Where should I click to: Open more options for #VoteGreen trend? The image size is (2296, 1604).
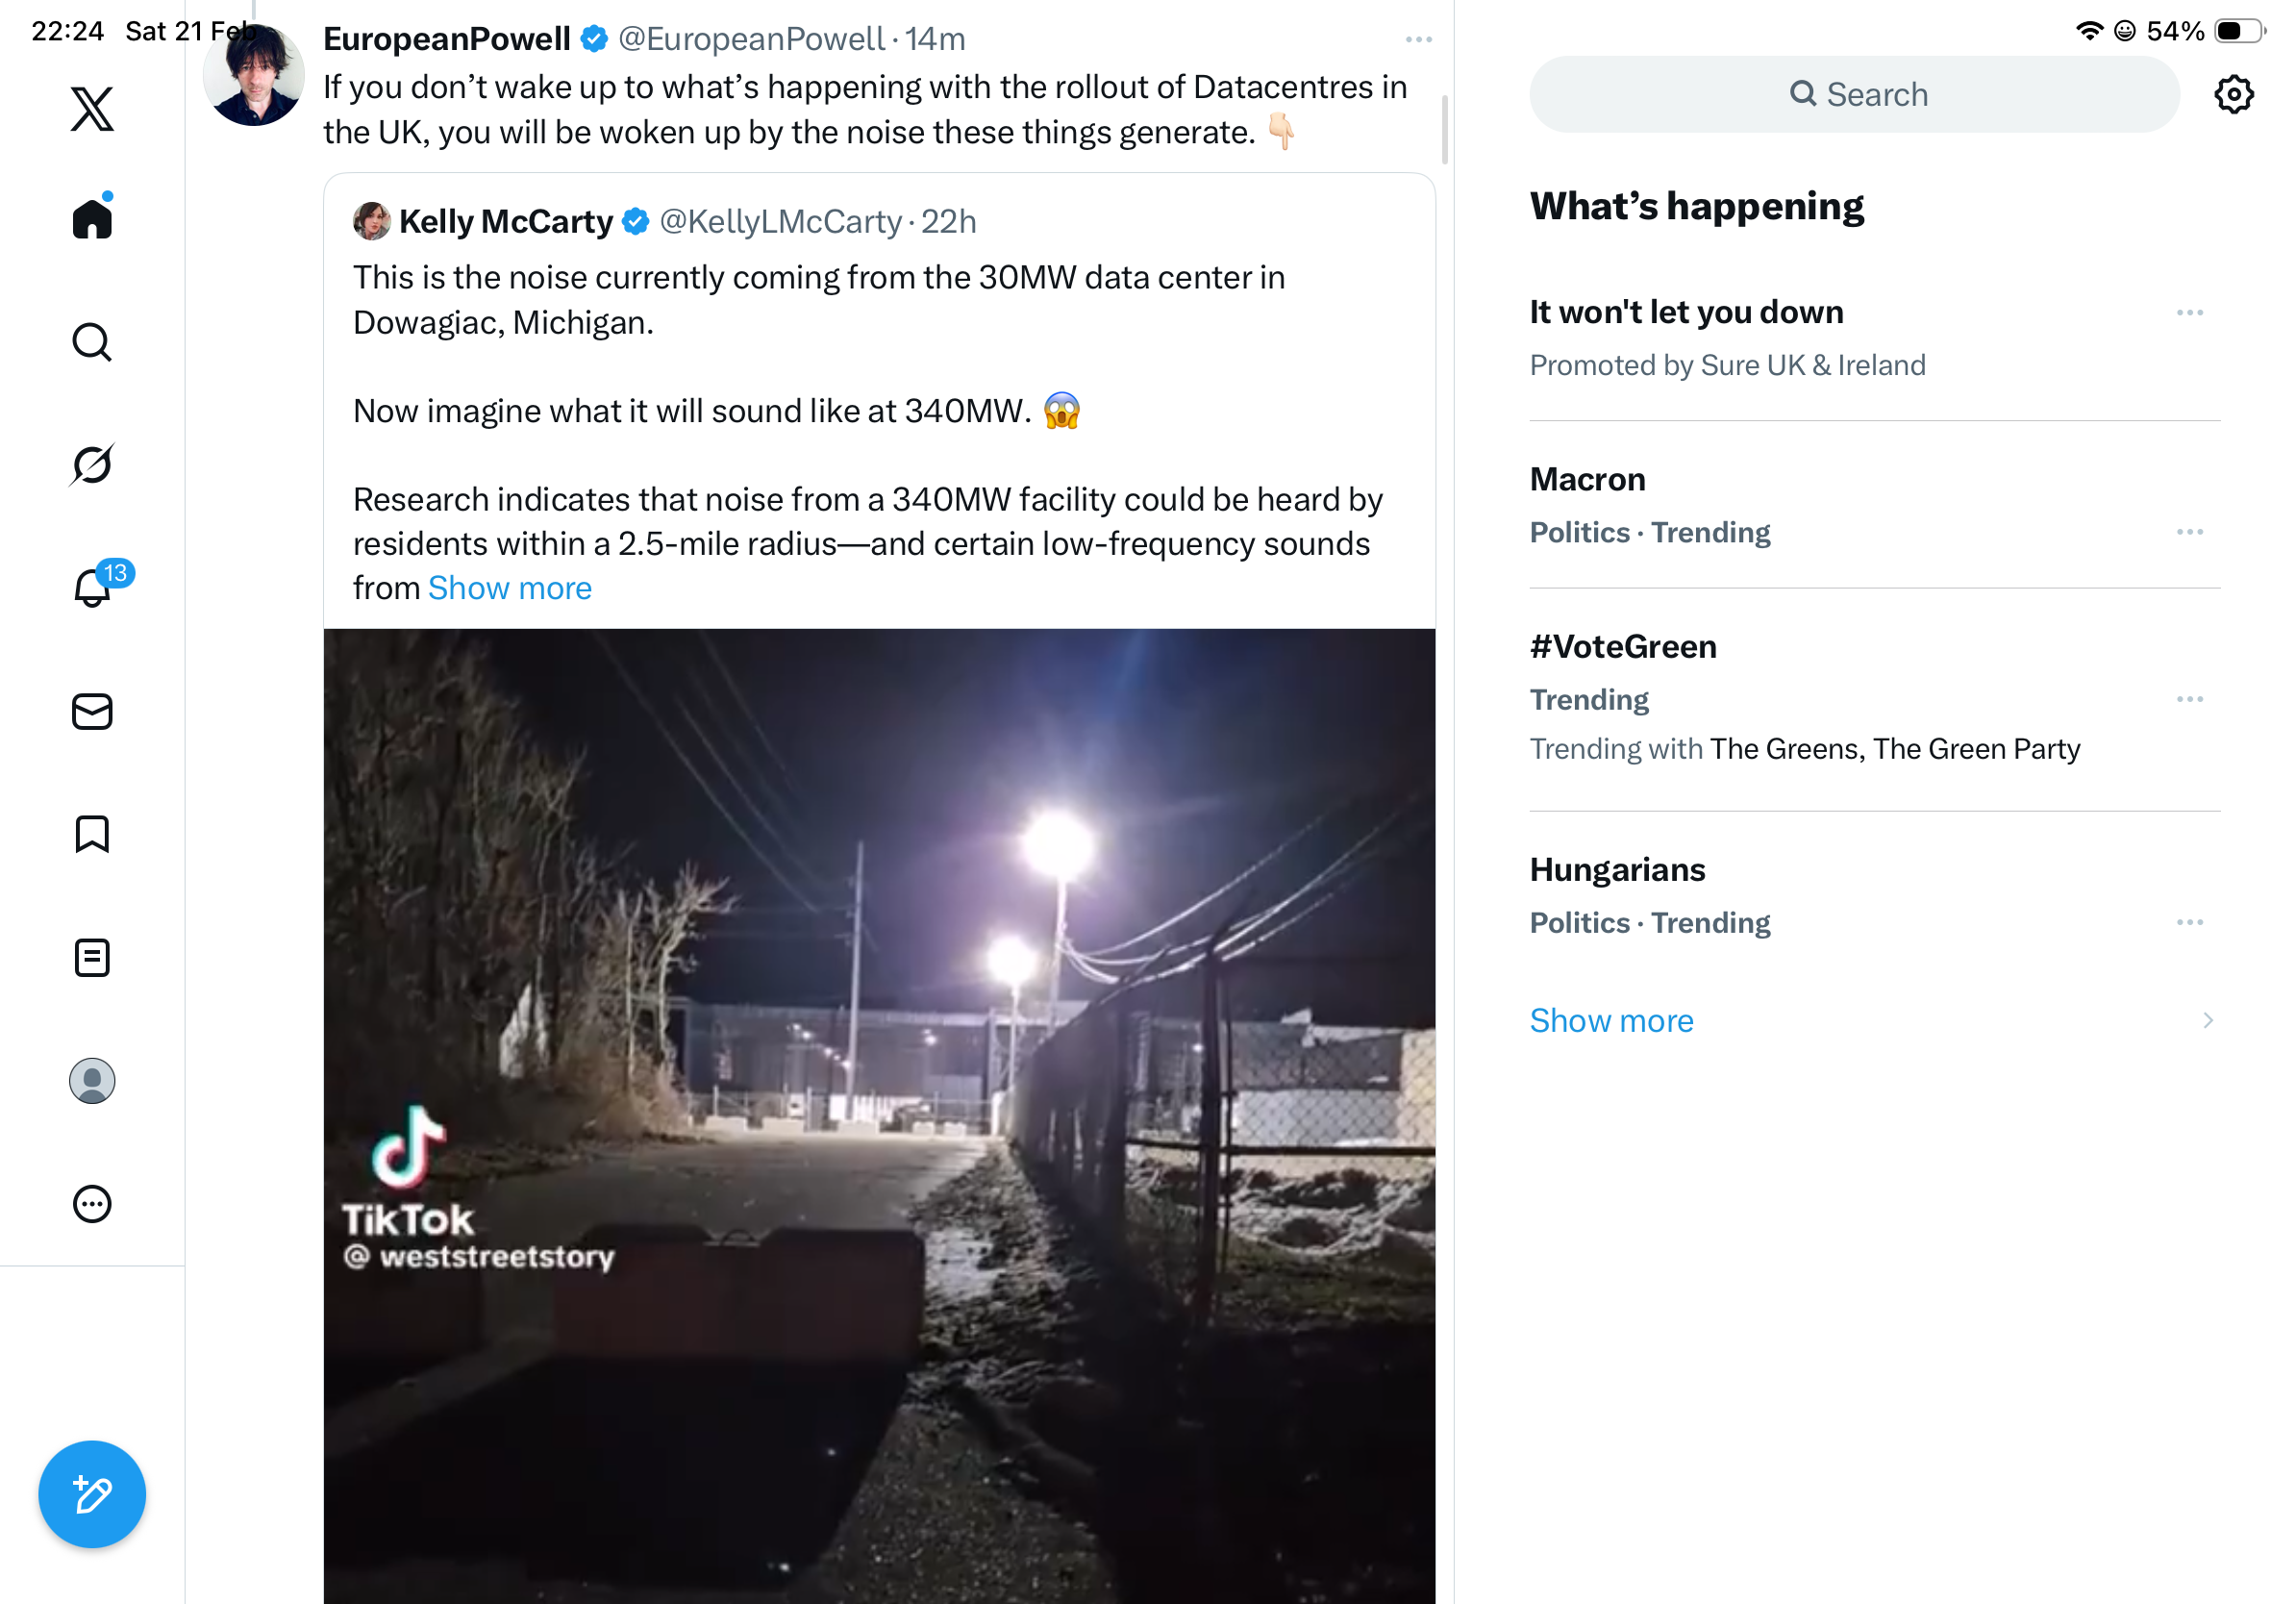point(2188,699)
